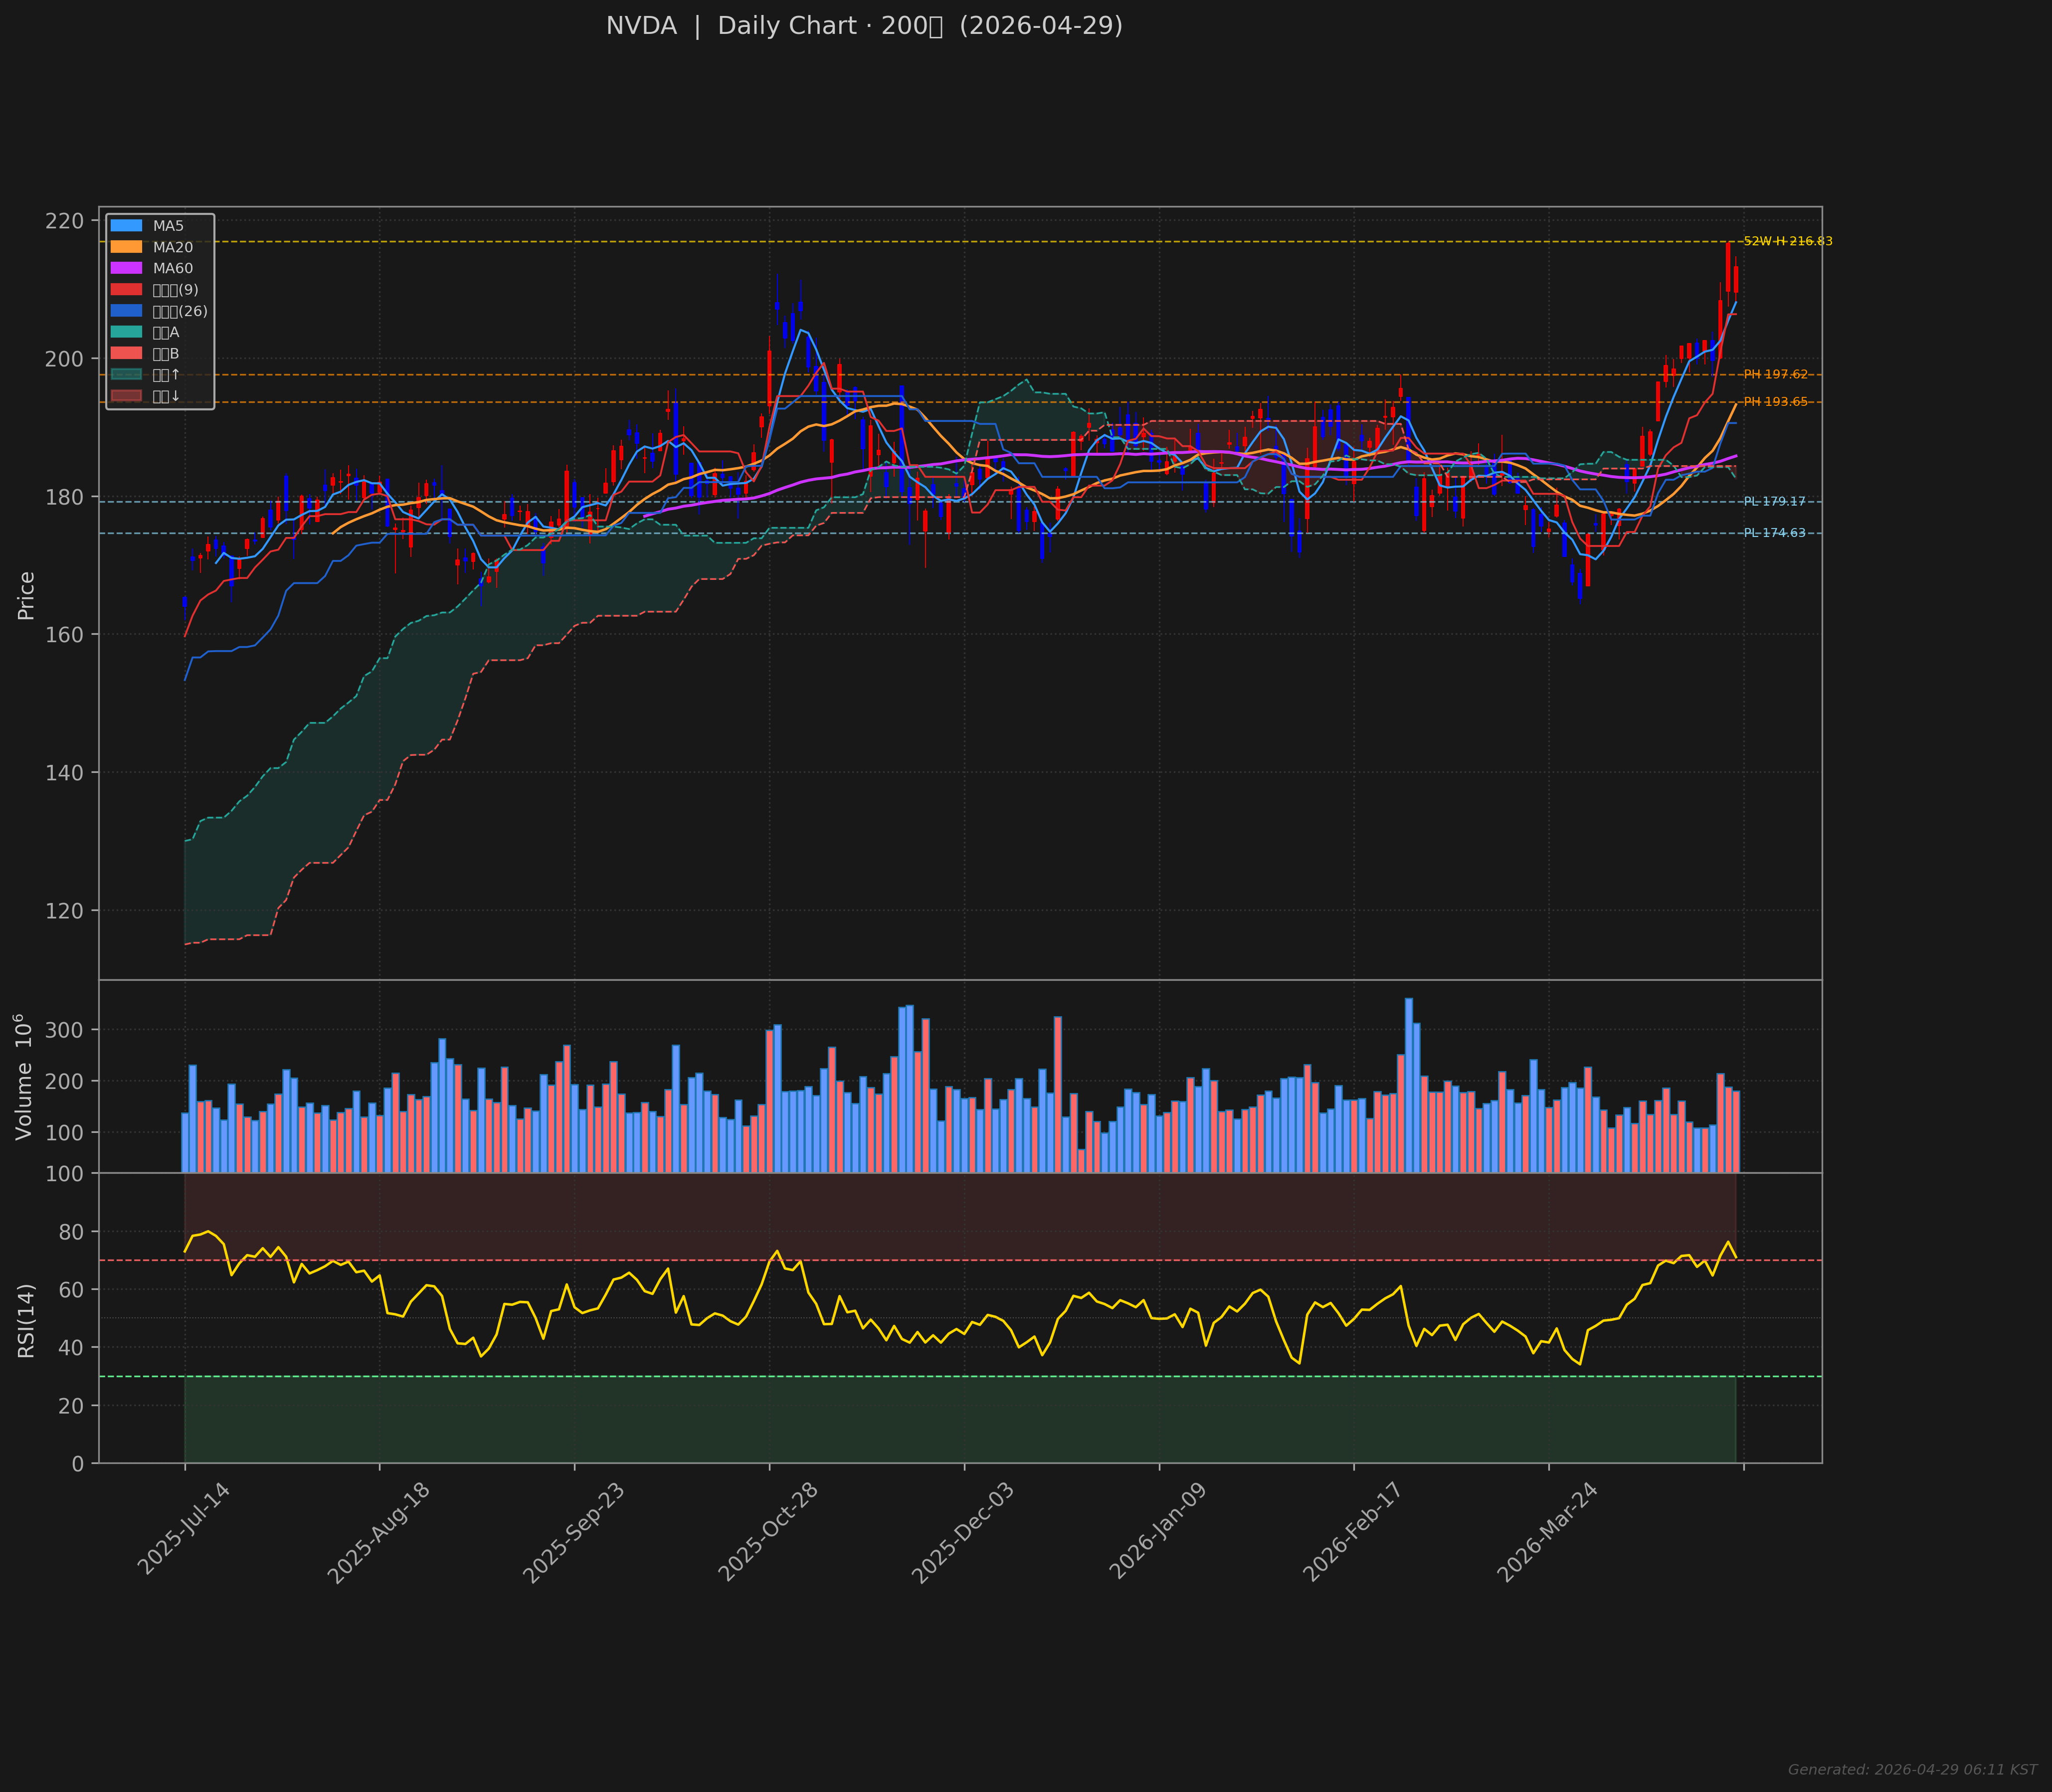Click the 2026-Feb-17 date axis label

(1353, 1531)
